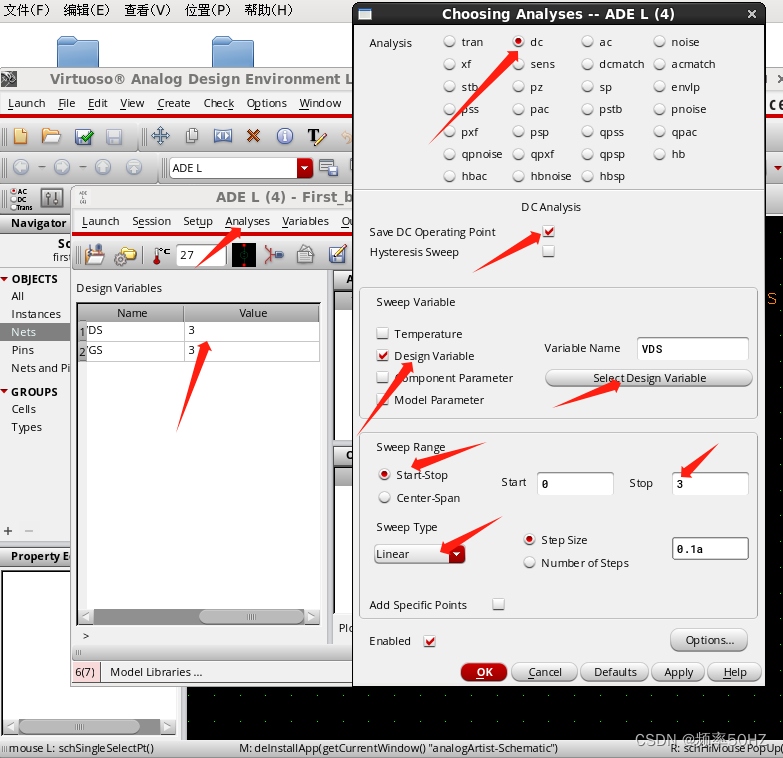Open Create menu in Virtuoso window
Image resolution: width=783 pixels, height=758 pixels.
click(174, 103)
